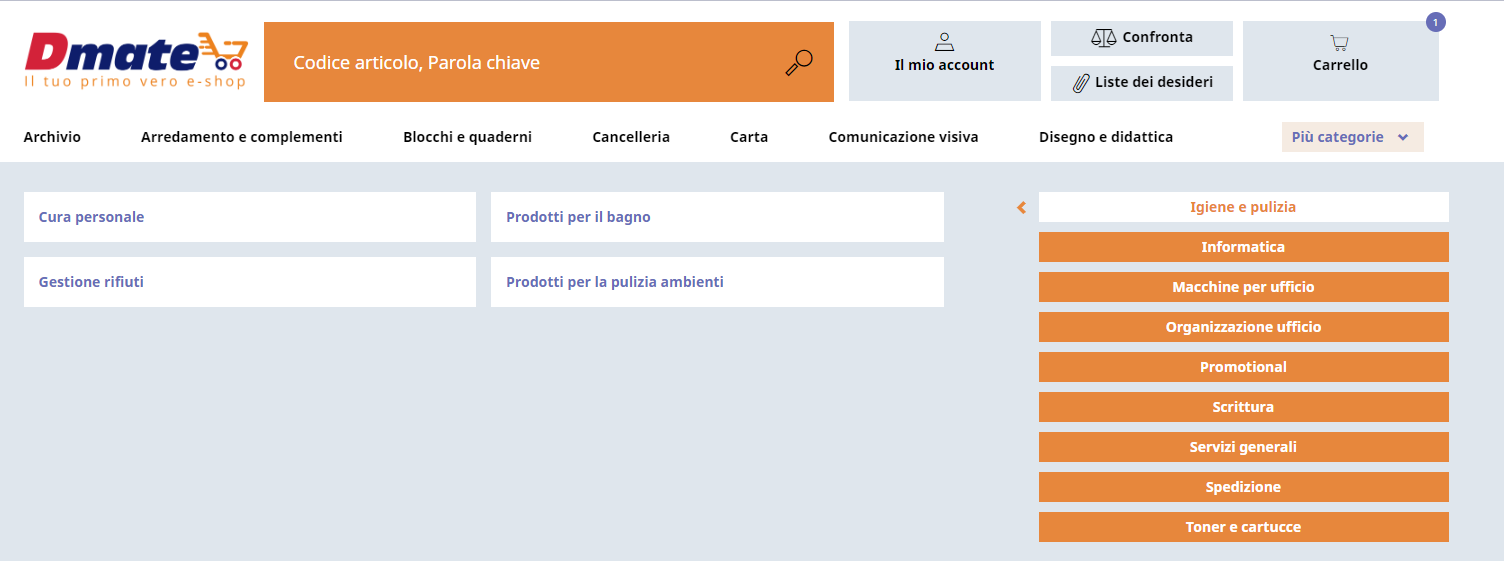Focus the Codice articolo search field
Image resolution: width=1504 pixels, height=561 pixels.
[525, 63]
